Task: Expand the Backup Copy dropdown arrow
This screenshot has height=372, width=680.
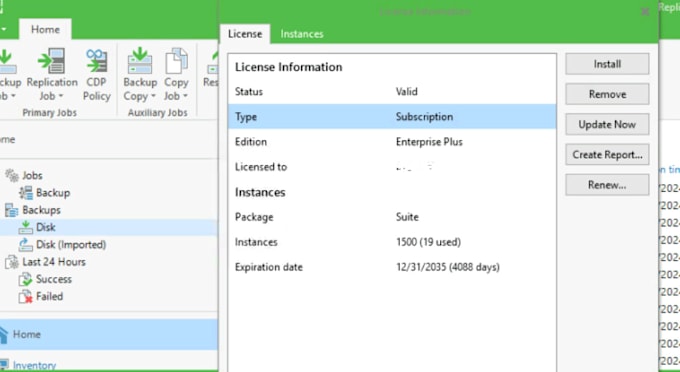Action: [x=153, y=96]
